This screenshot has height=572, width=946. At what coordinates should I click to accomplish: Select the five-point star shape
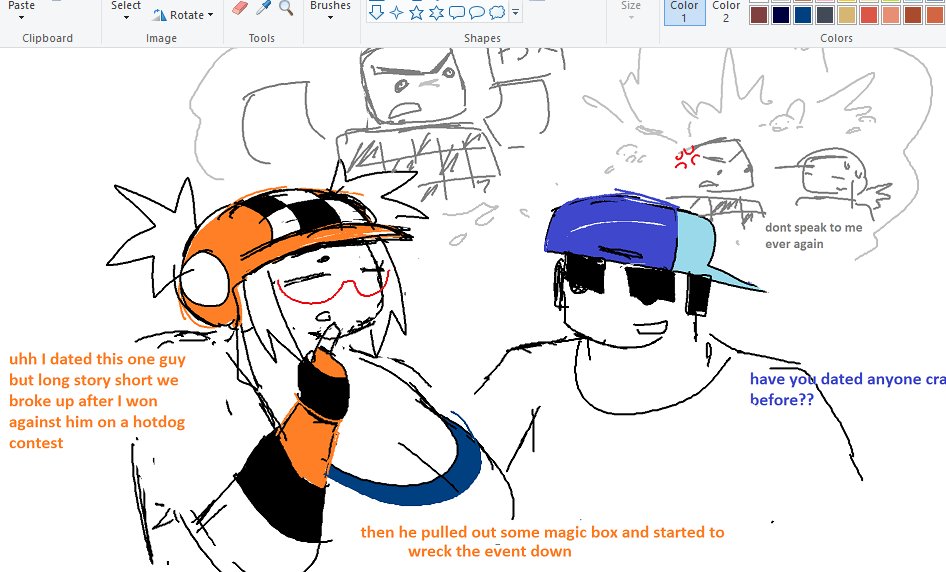[x=416, y=12]
